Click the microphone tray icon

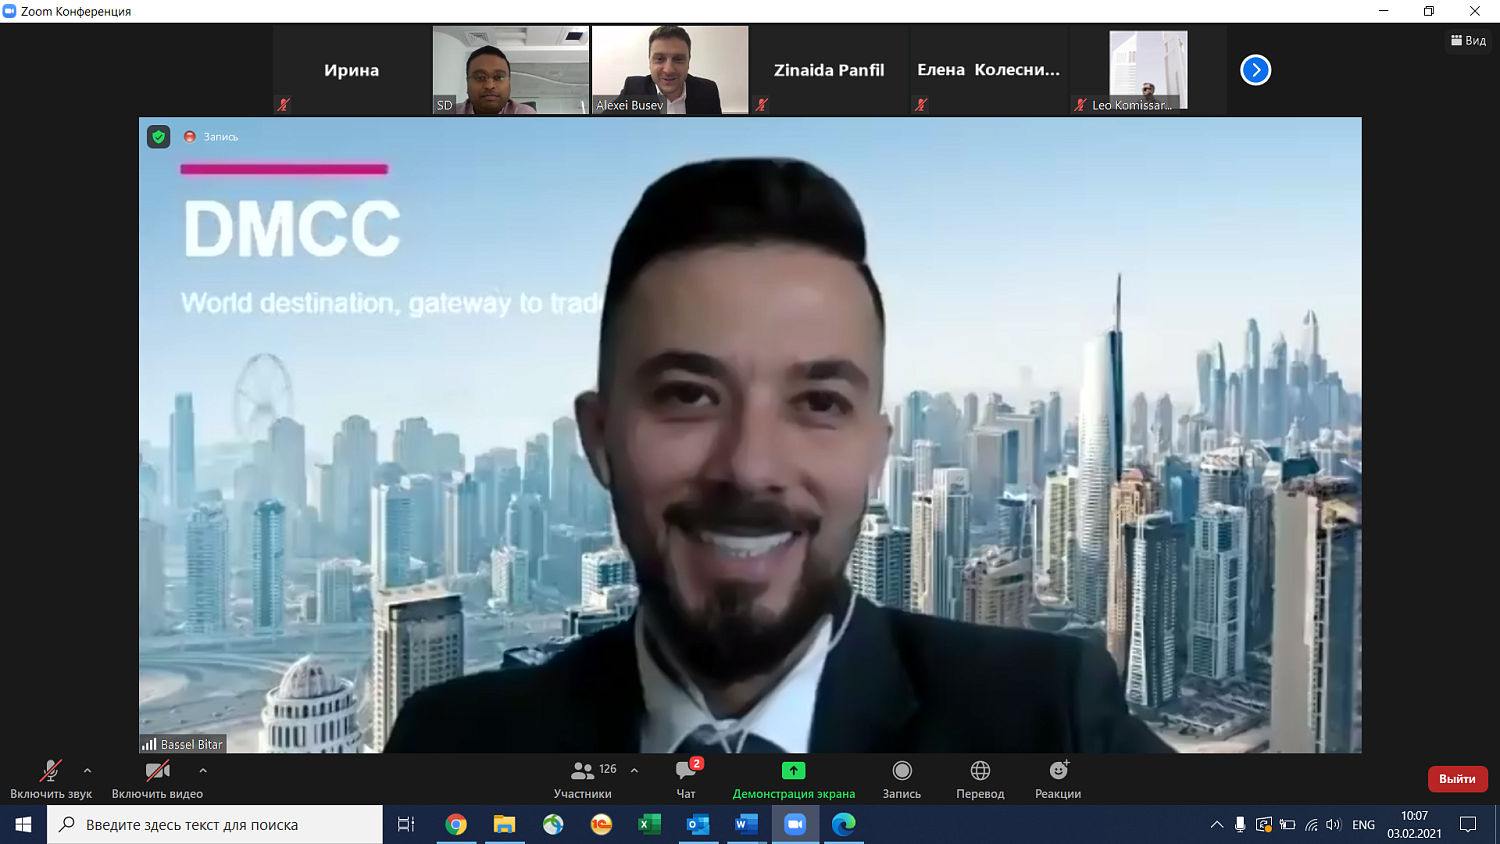tap(1240, 825)
